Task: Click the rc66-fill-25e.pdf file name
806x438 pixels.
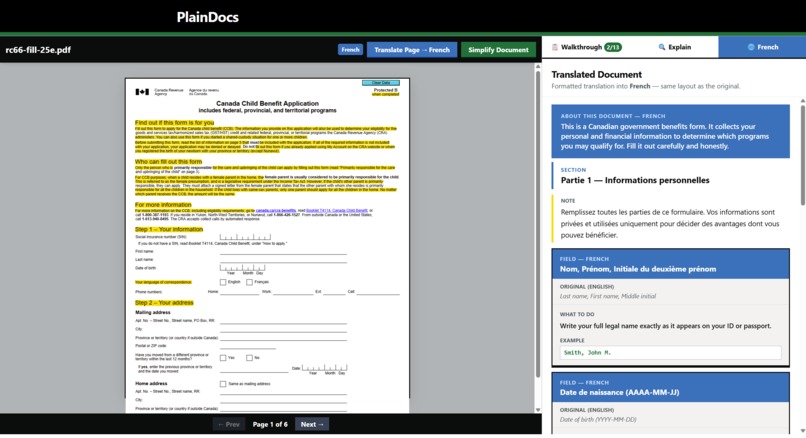Action: click(38, 50)
